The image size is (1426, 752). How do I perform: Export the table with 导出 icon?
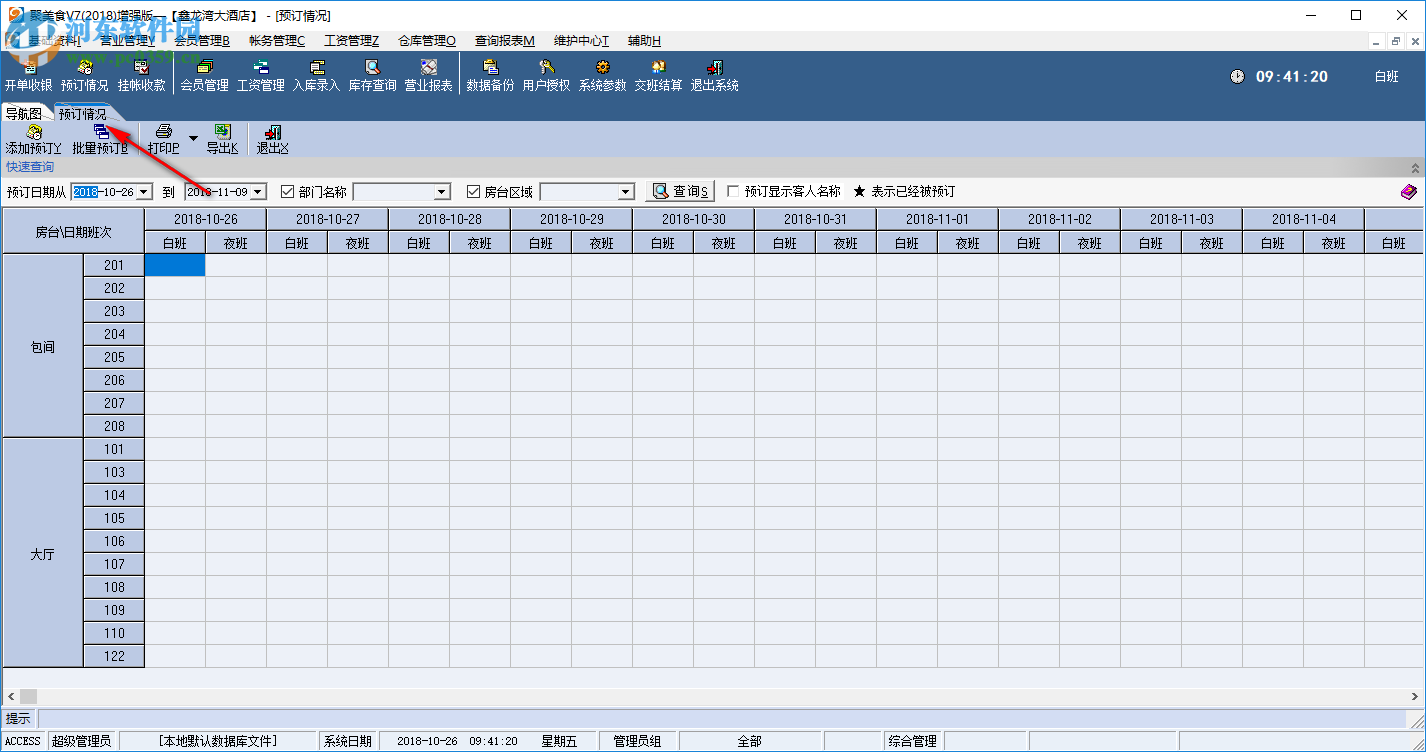tap(222, 139)
